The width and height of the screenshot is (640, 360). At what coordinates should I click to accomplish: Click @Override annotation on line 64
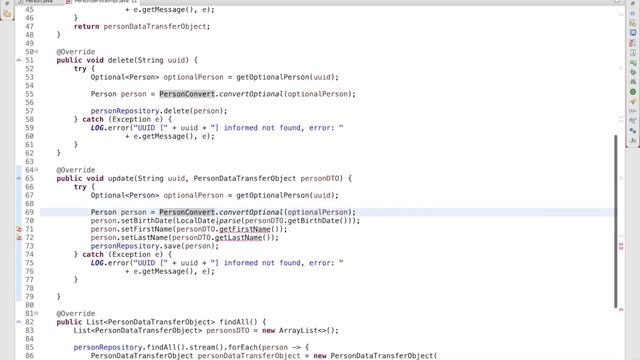tap(76, 170)
